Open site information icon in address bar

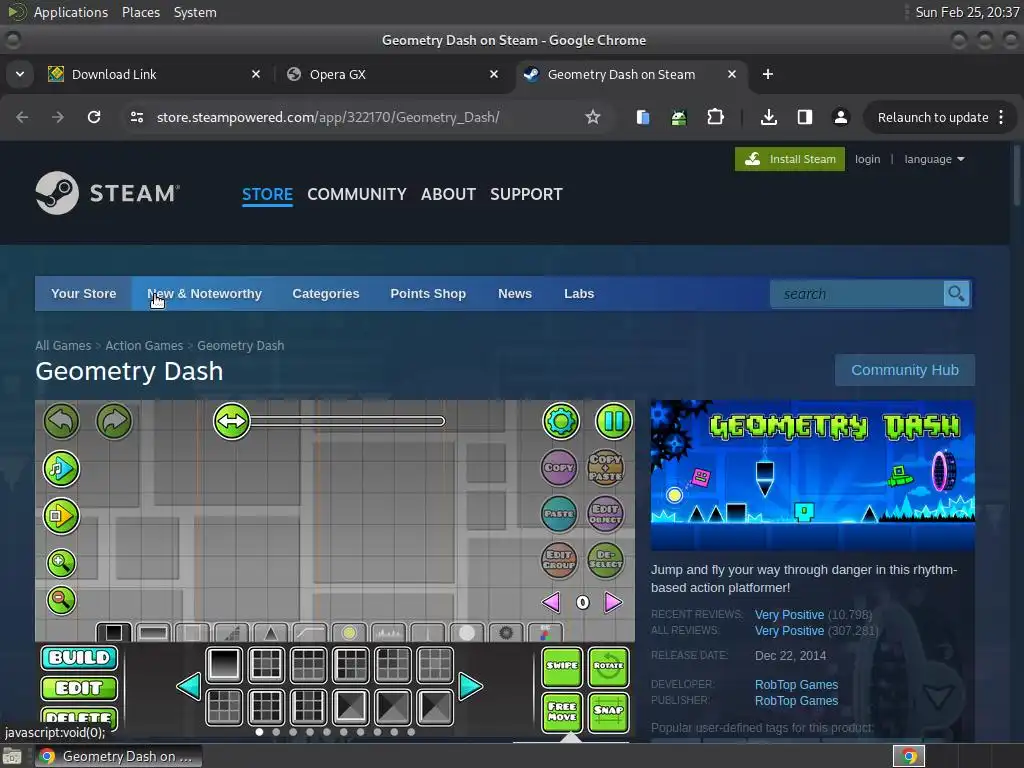click(137, 117)
